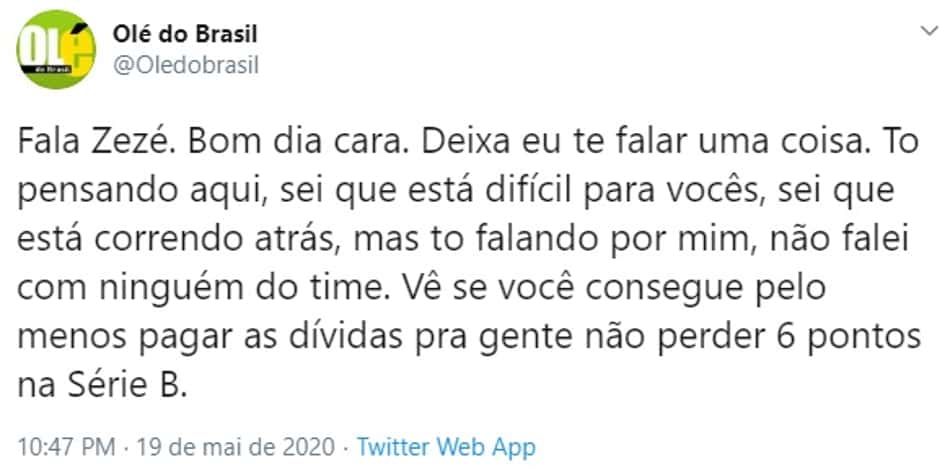Click the @Oledobrasil handle
950x470 pixels.
coord(186,65)
